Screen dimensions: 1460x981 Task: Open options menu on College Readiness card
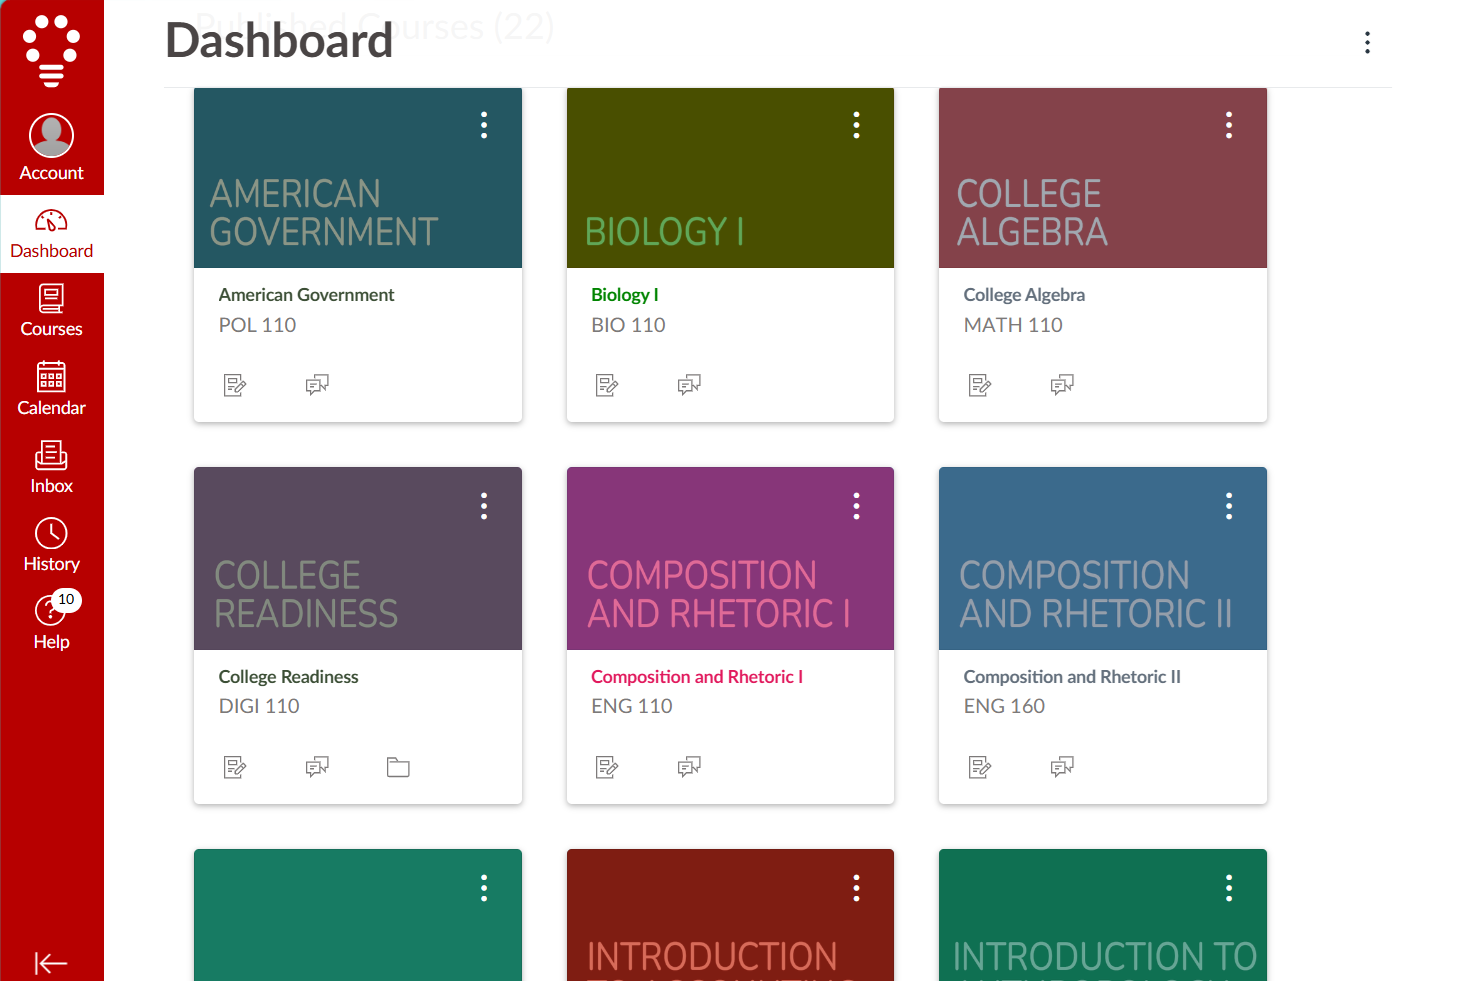pyautogui.click(x=484, y=506)
